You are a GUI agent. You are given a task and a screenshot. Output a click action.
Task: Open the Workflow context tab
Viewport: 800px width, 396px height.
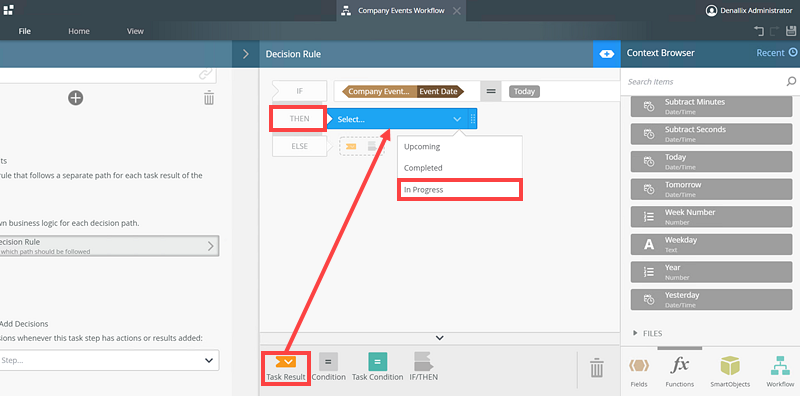(780, 372)
